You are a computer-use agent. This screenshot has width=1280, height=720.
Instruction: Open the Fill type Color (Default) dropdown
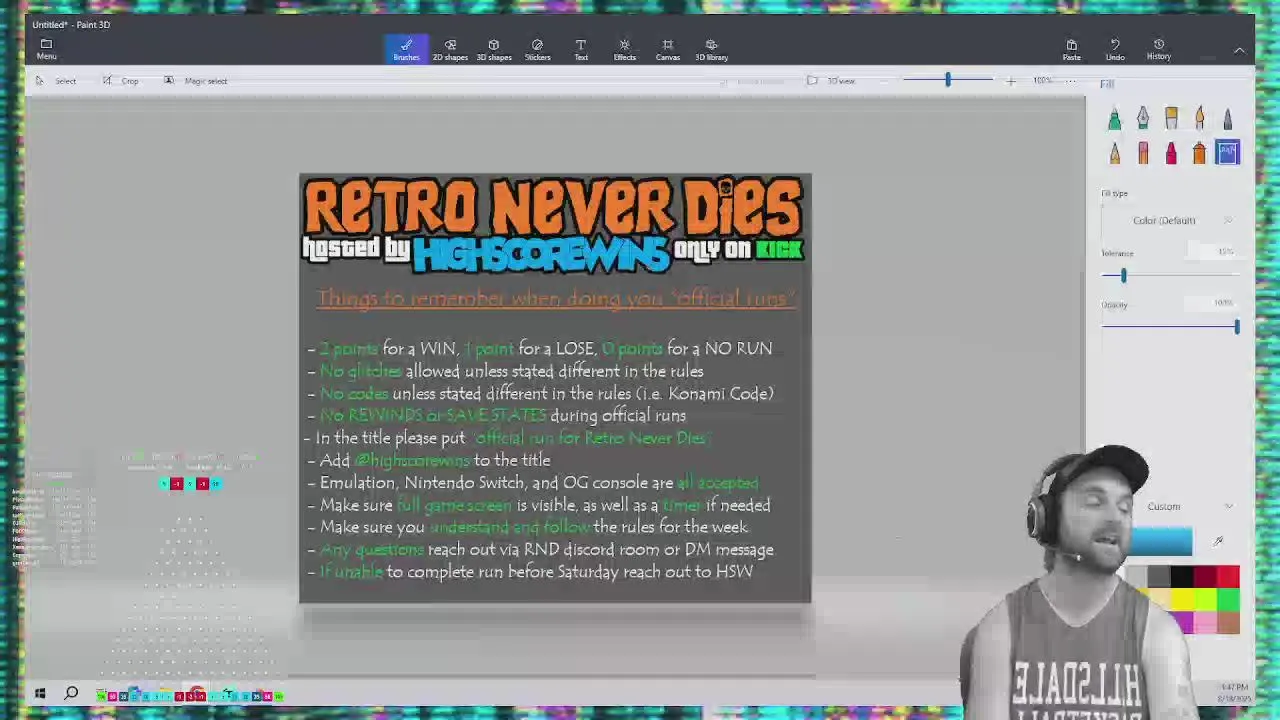click(1170, 220)
